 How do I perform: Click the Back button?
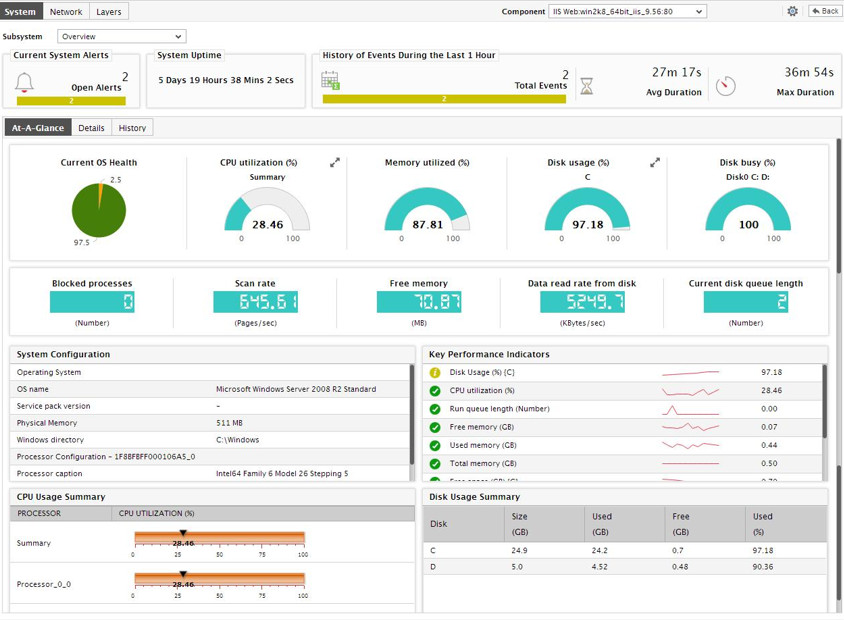click(825, 11)
